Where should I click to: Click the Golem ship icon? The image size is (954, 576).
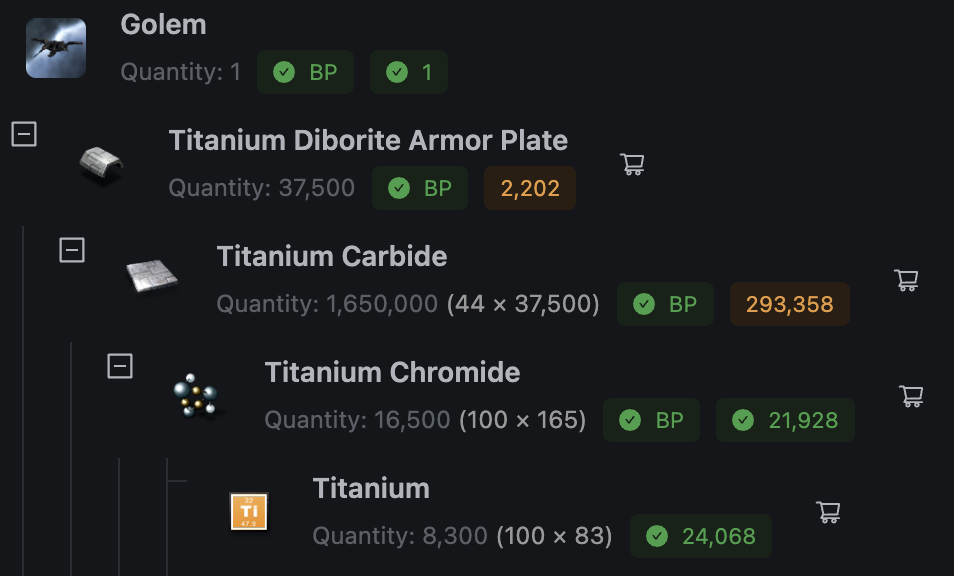click(56, 48)
